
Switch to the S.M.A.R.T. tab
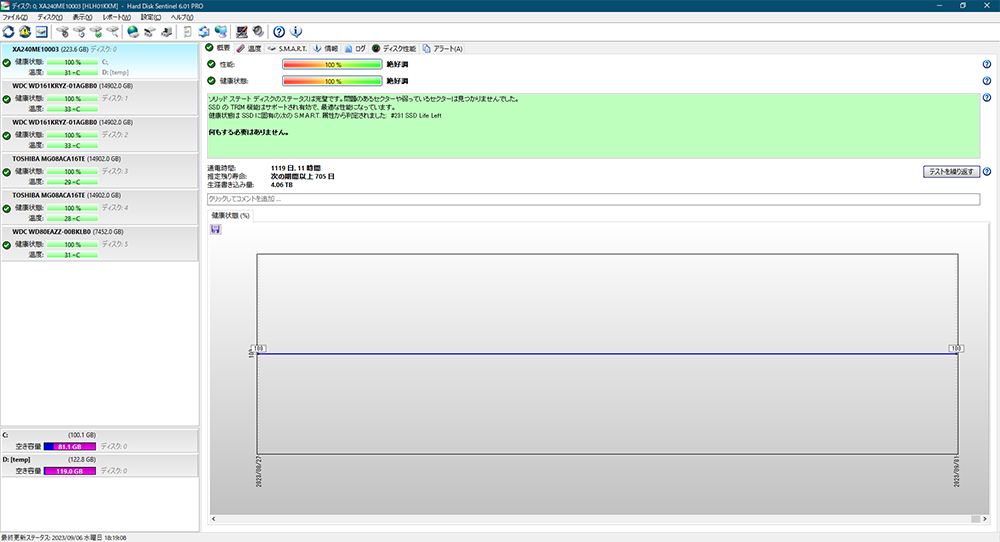[x=287, y=48]
